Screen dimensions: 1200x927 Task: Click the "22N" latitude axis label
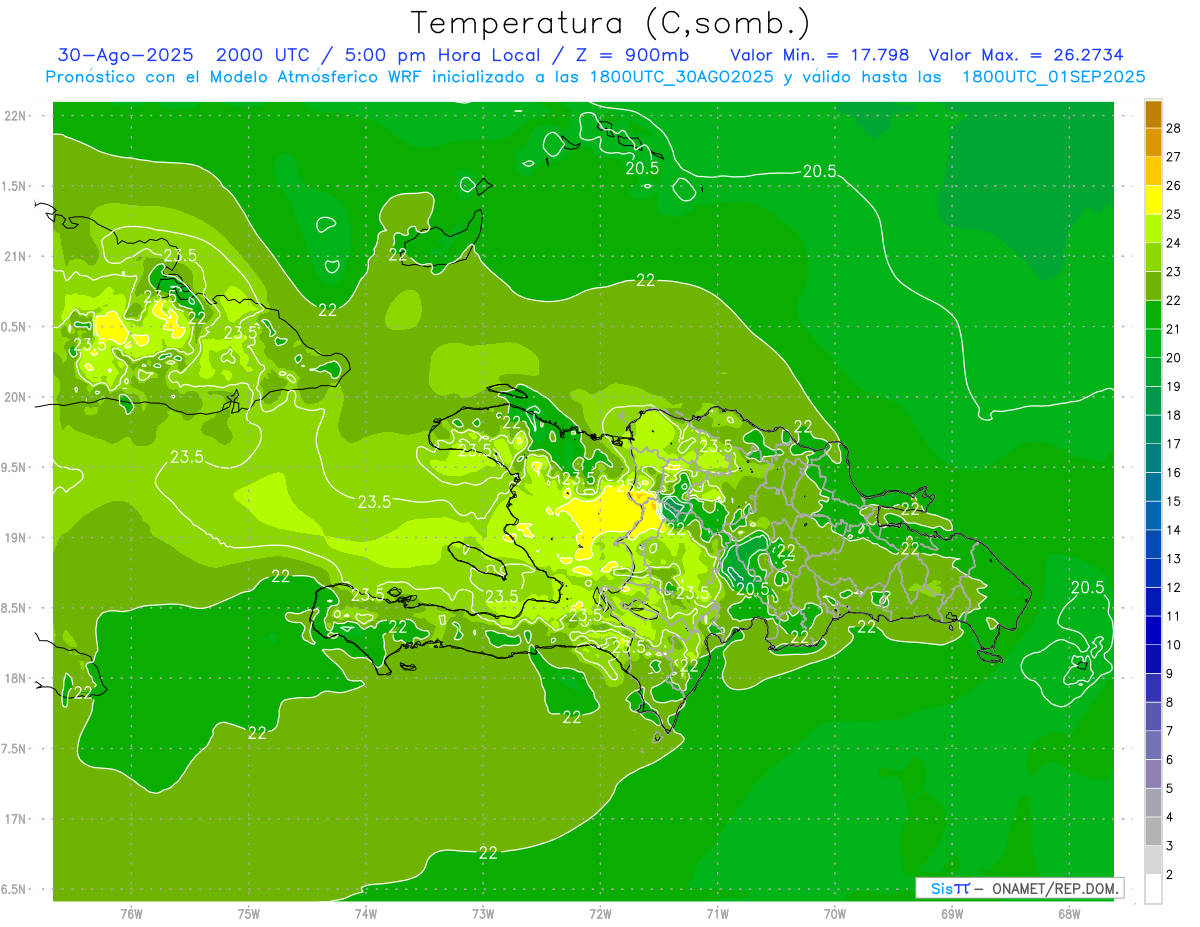coord(14,115)
